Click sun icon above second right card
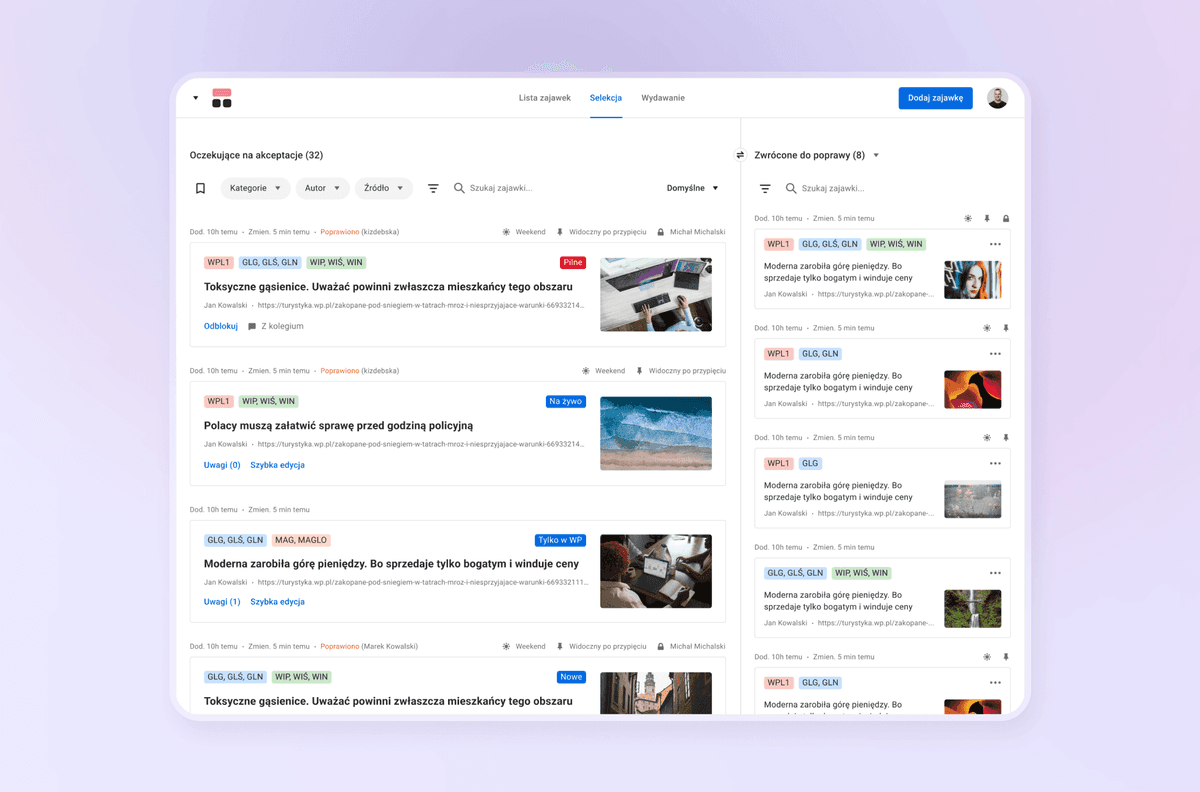Screen dimensions: 1200x792 click(987, 328)
